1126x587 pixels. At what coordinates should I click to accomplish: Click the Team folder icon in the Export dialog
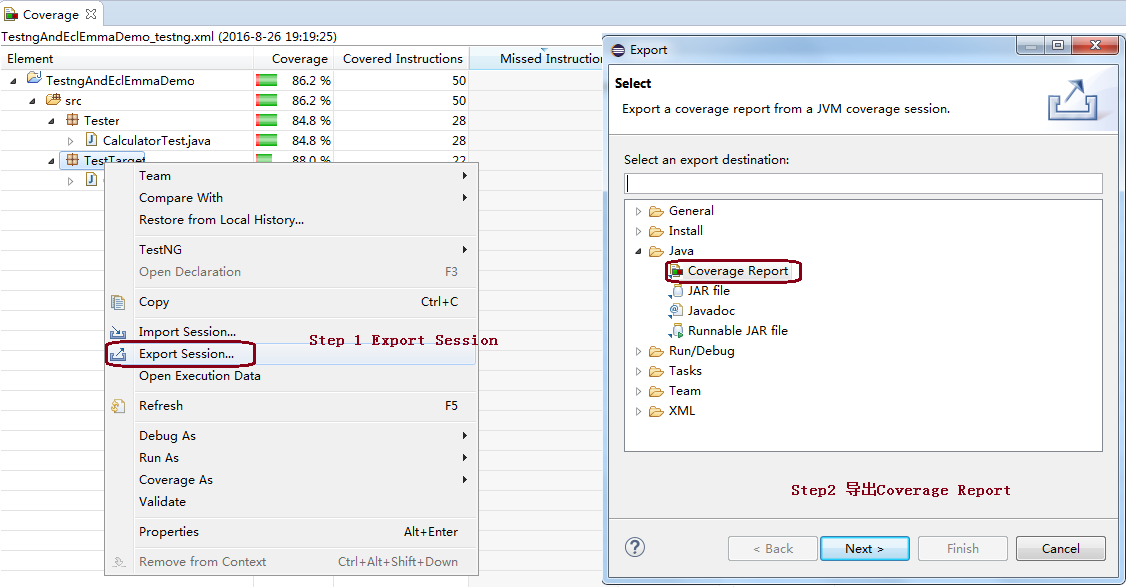pos(656,392)
